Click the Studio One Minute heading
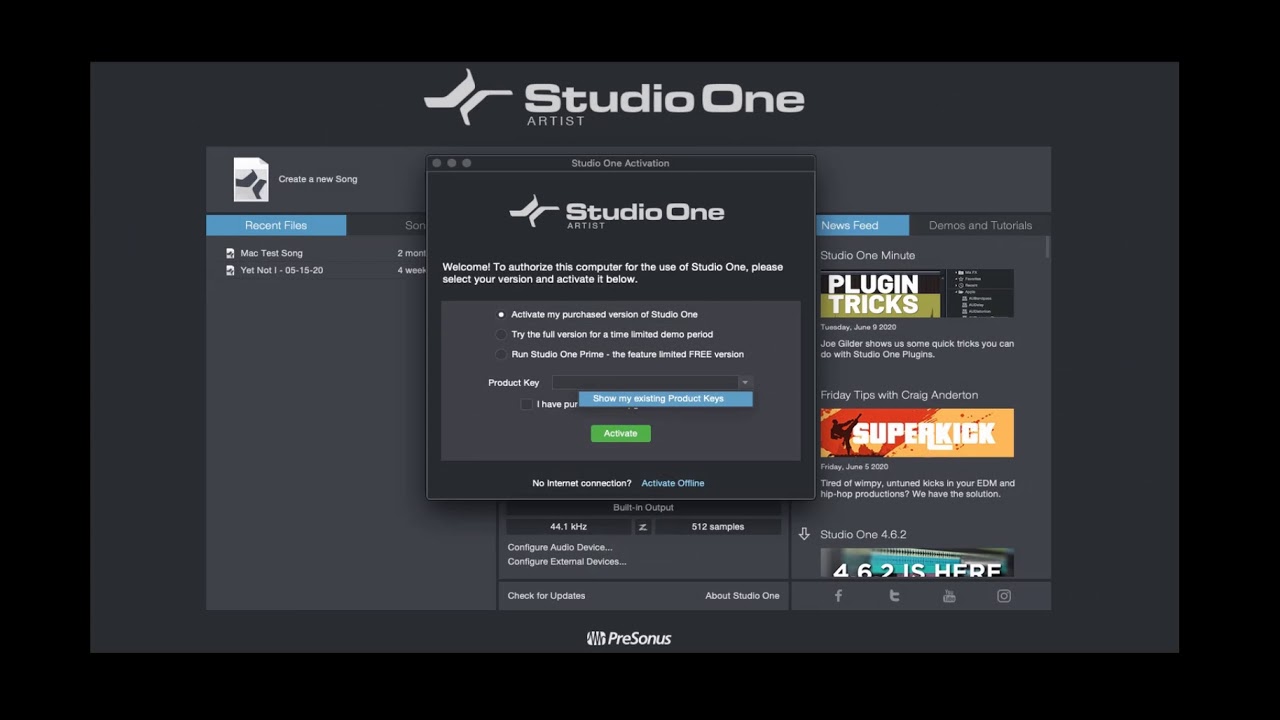 click(x=867, y=255)
